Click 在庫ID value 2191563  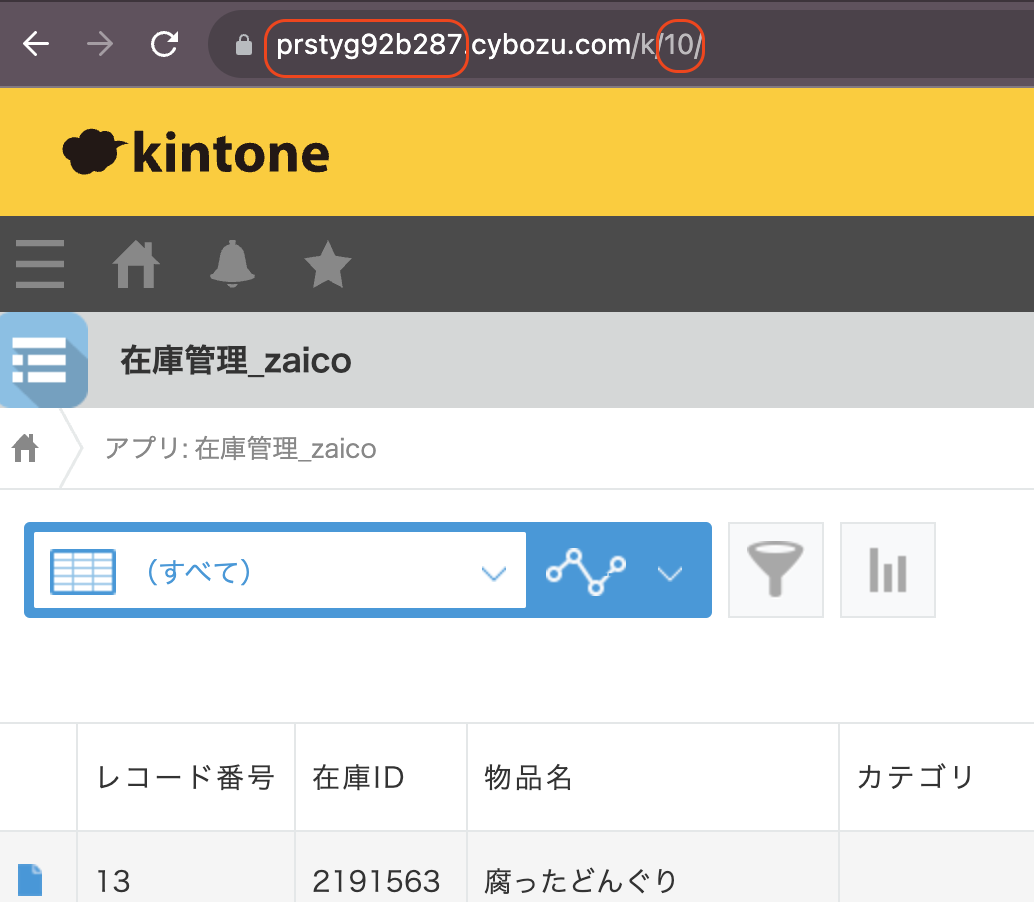(376, 881)
